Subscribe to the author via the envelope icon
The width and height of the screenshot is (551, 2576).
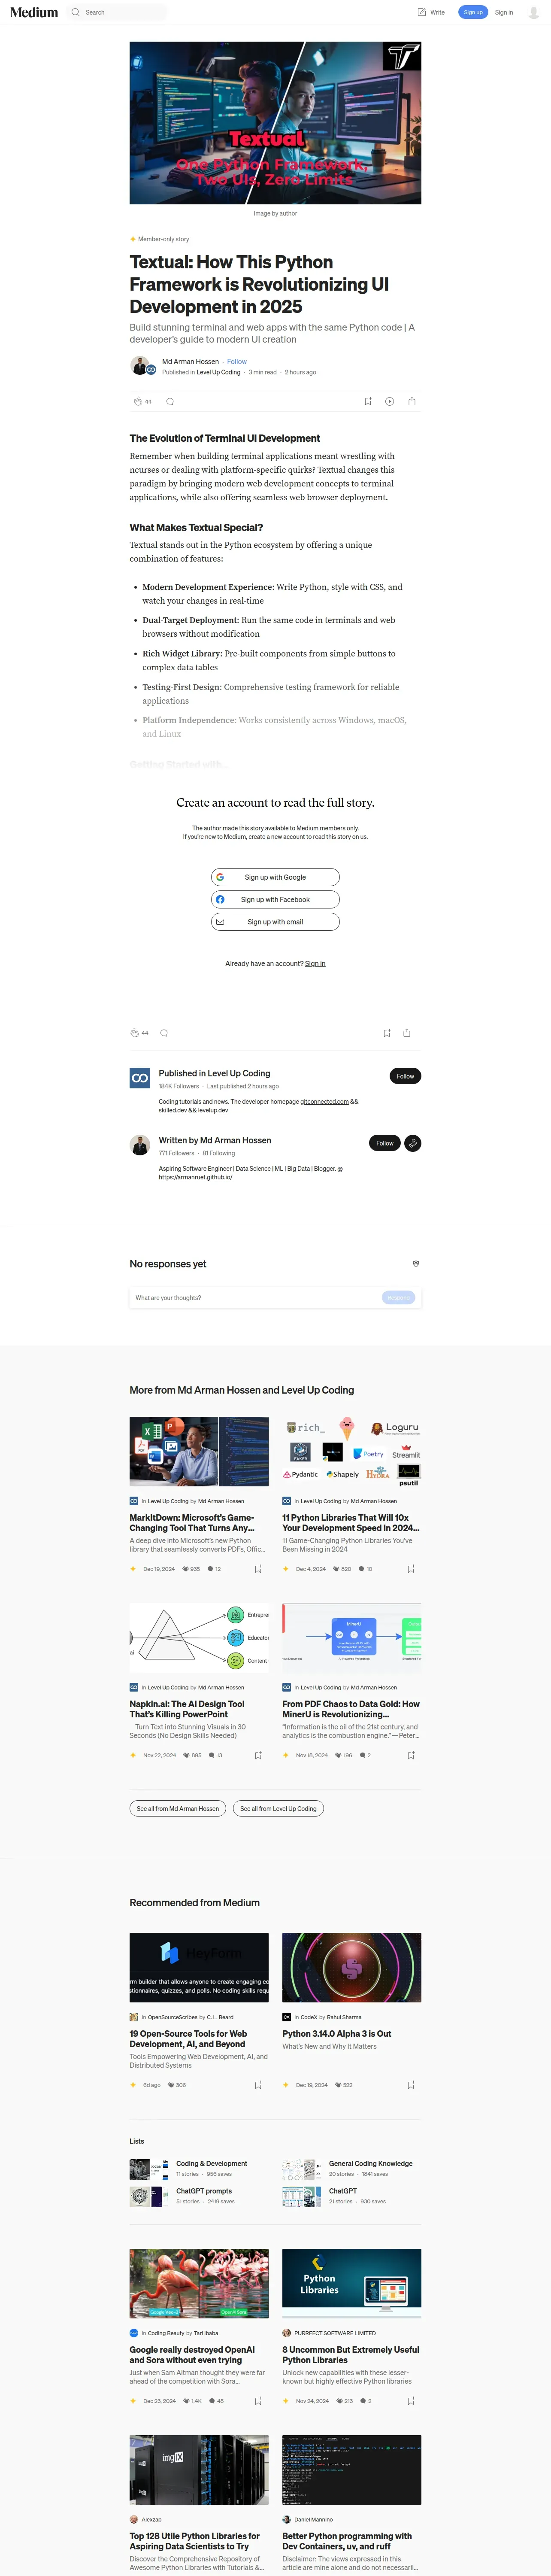[412, 1143]
